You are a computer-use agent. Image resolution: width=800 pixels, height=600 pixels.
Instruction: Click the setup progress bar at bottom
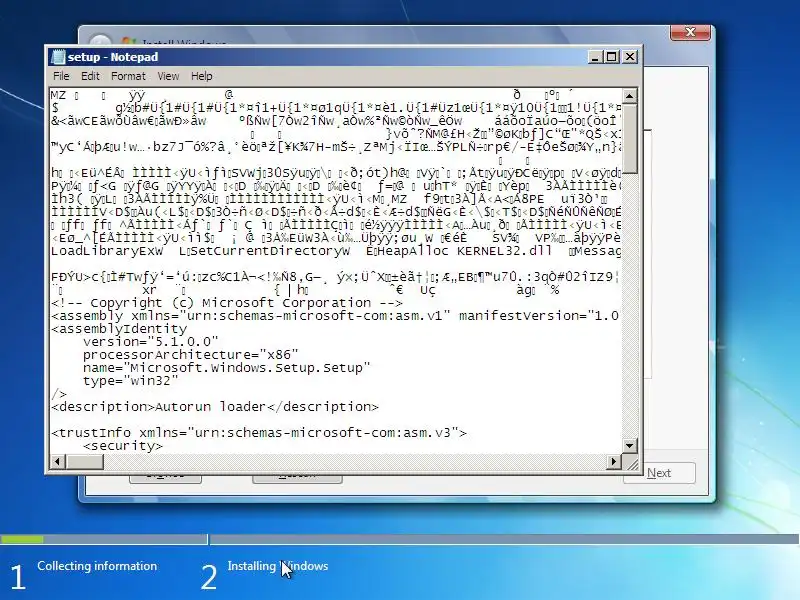coord(399,539)
